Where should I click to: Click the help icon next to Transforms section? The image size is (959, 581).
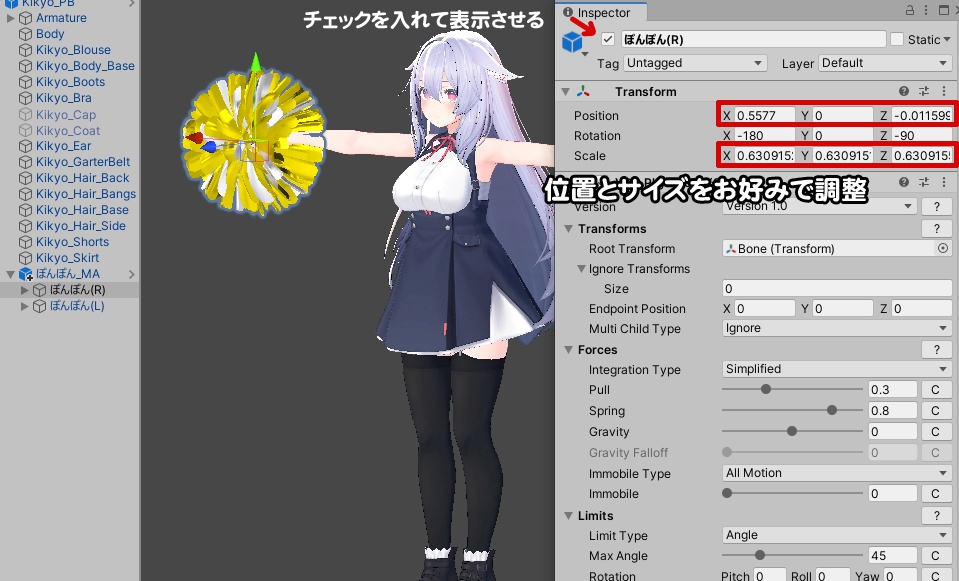pos(936,228)
